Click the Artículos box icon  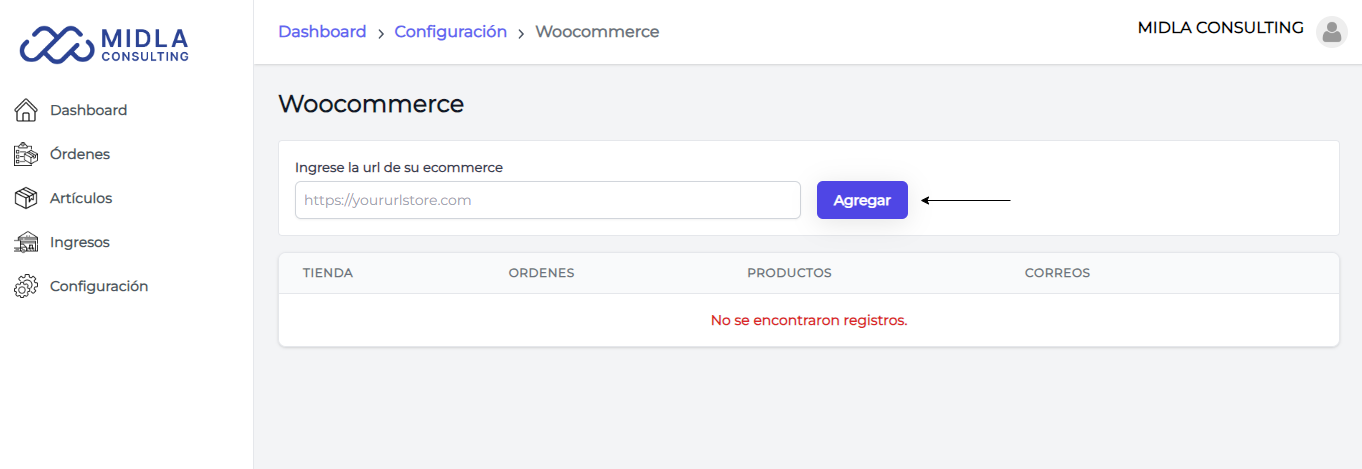coord(26,198)
